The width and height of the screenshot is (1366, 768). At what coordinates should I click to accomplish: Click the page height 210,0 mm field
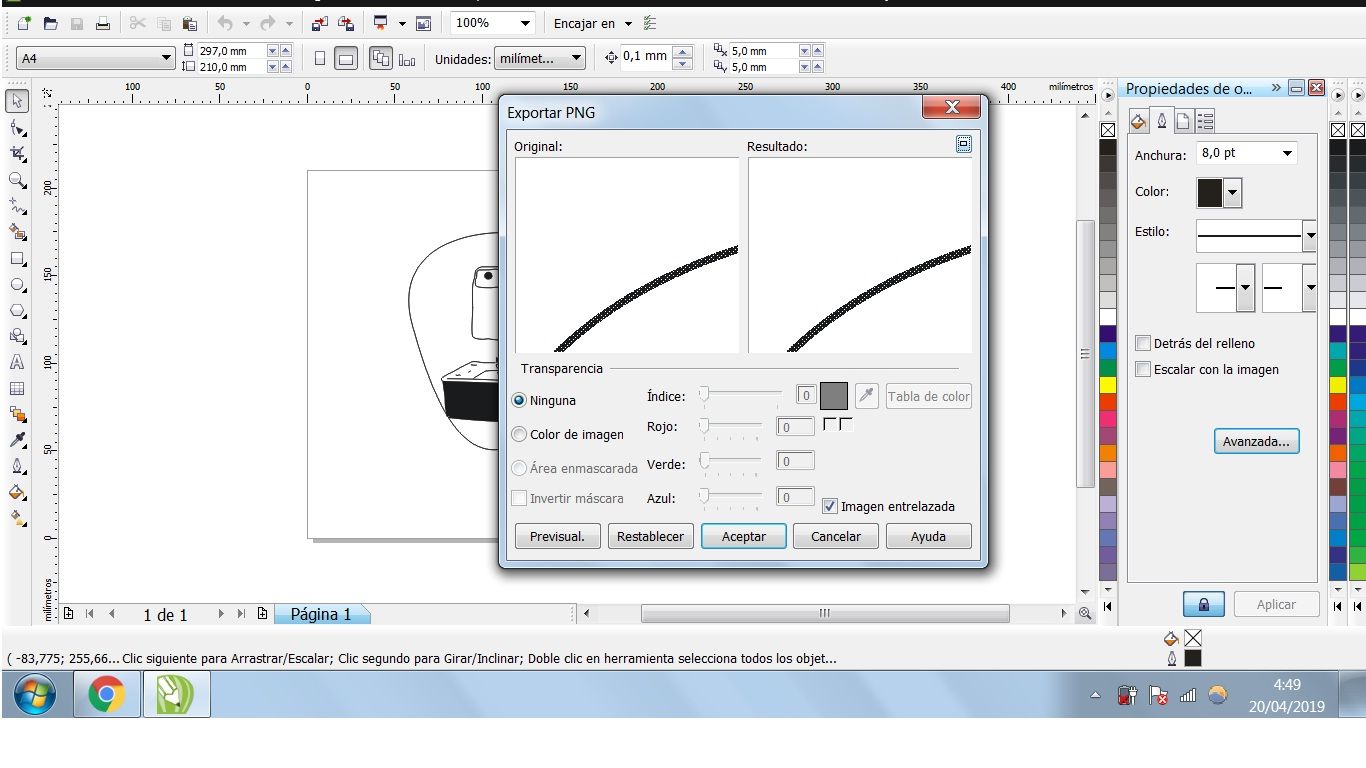(x=232, y=67)
